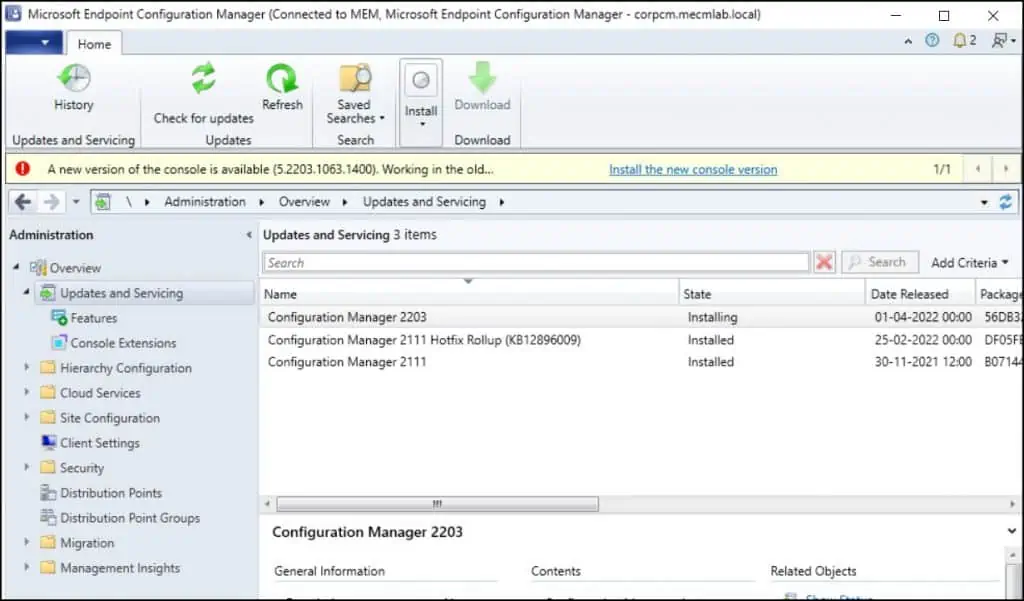The image size is (1024, 601).
Task: Expand the Management Insights folder
Action: 27,568
